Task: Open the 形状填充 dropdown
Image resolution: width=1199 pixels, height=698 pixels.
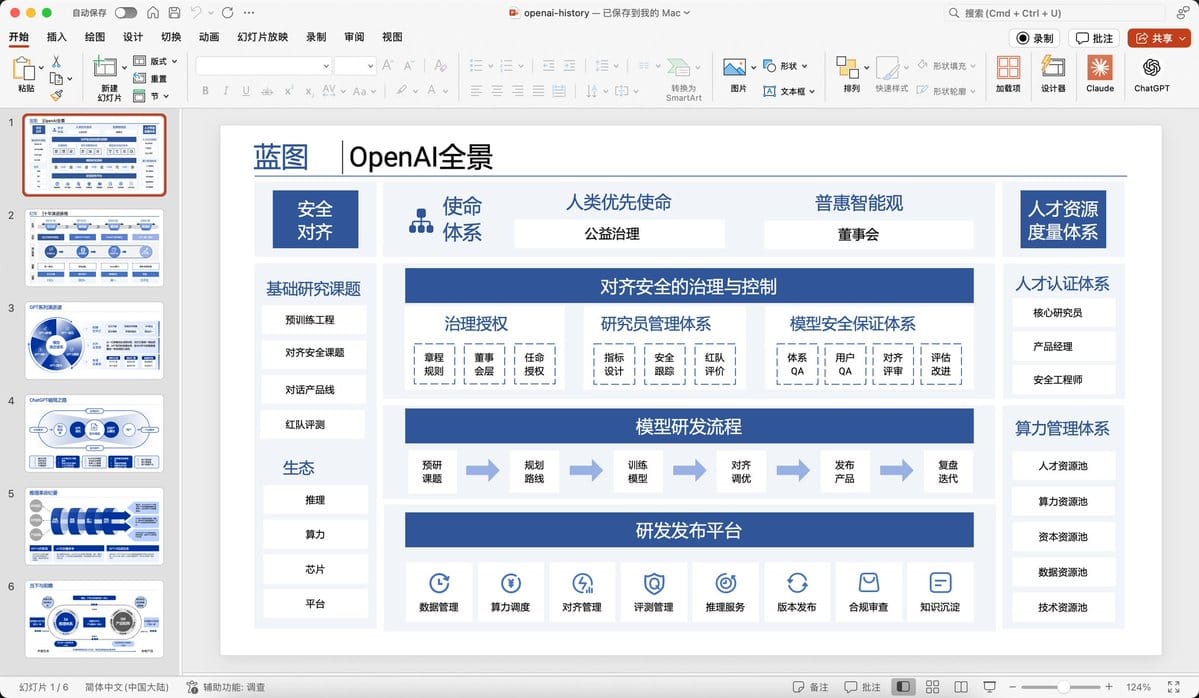Action: tap(947, 66)
